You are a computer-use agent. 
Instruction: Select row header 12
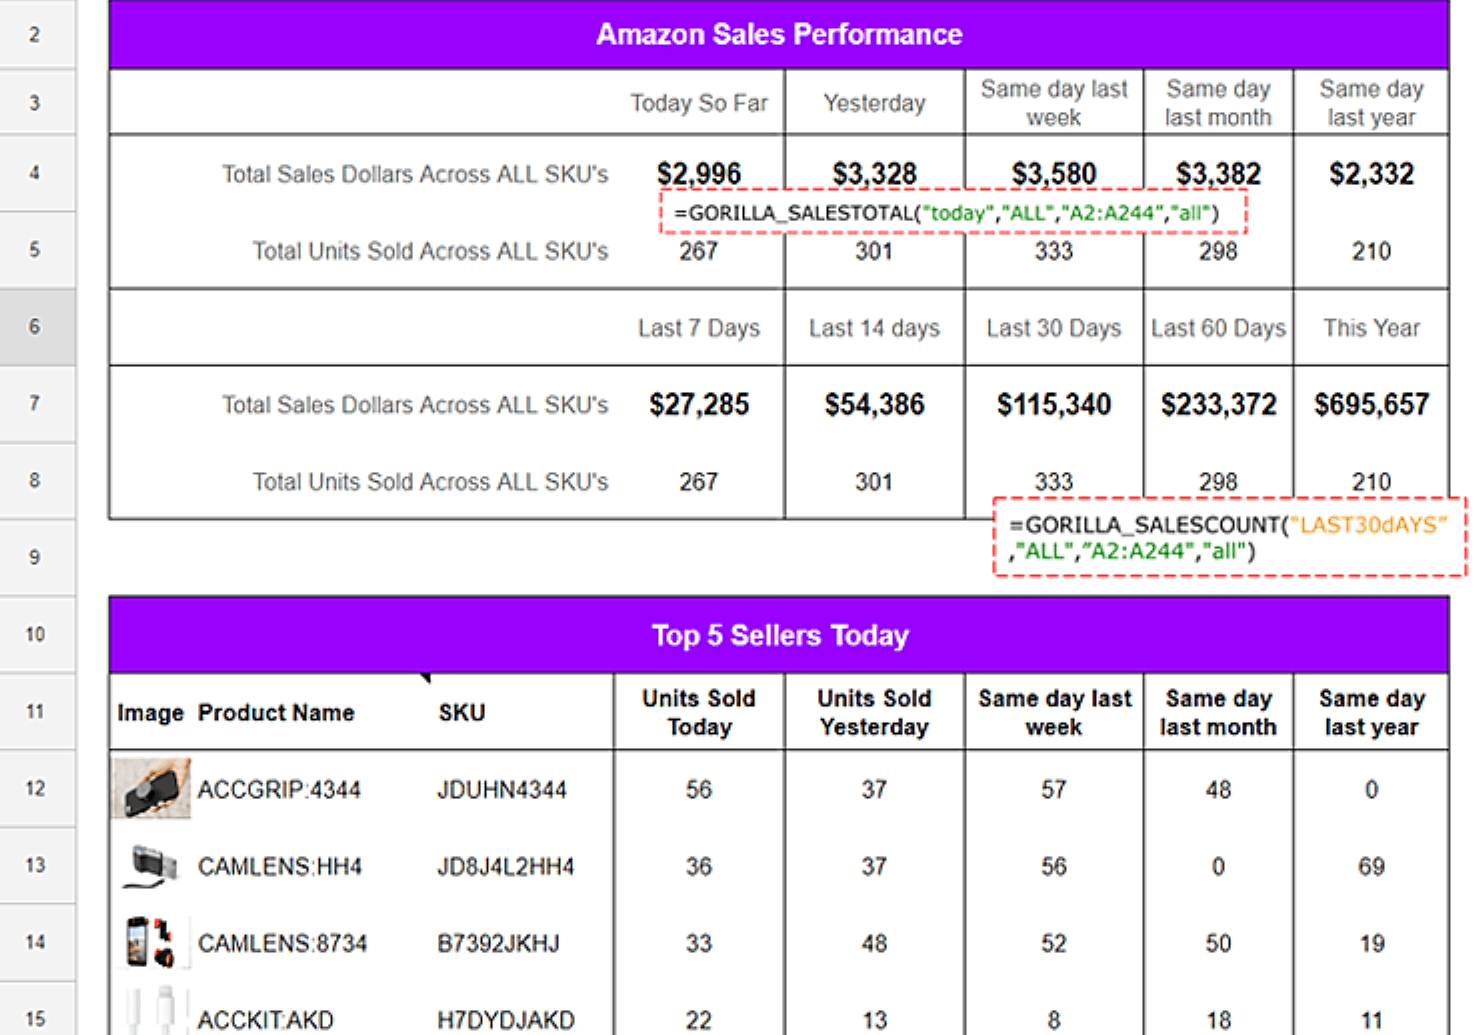pos(36,789)
